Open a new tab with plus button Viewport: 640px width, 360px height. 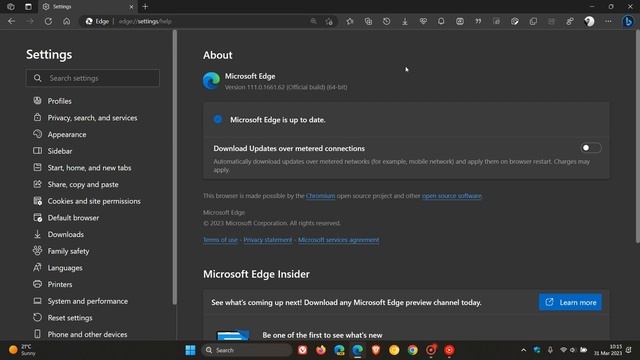[145, 7]
